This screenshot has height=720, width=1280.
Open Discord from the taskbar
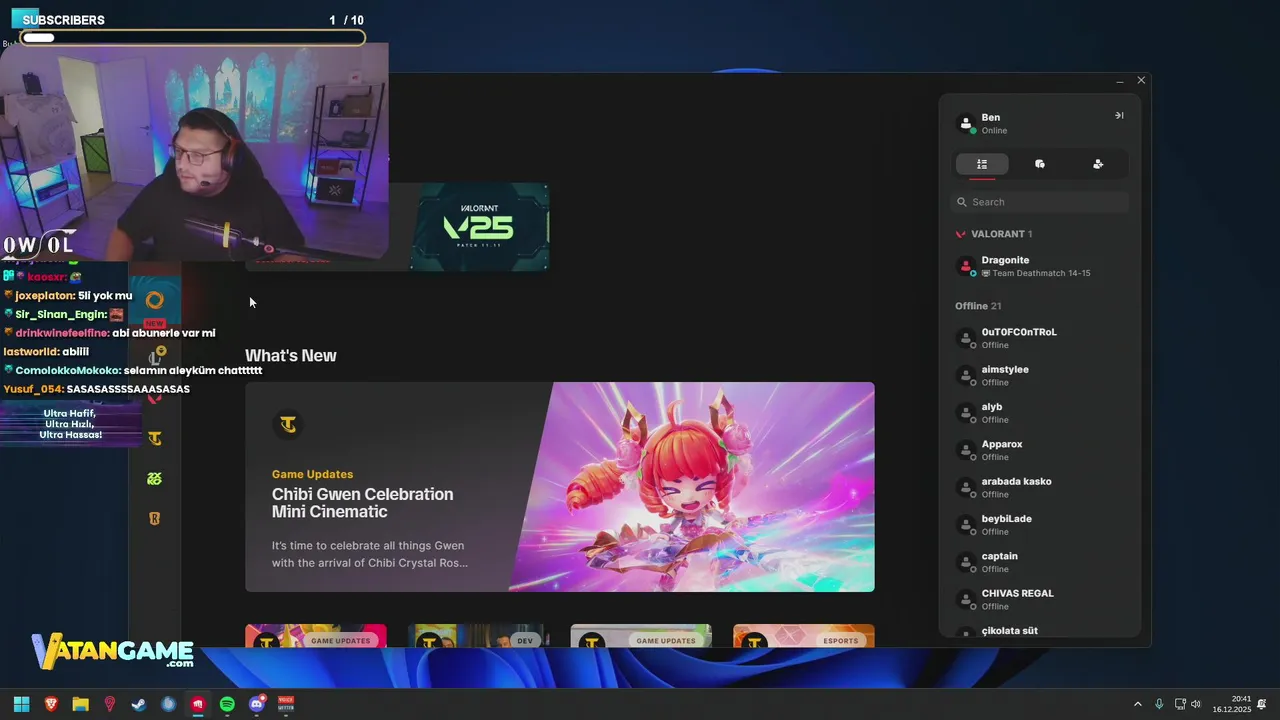click(x=257, y=704)
